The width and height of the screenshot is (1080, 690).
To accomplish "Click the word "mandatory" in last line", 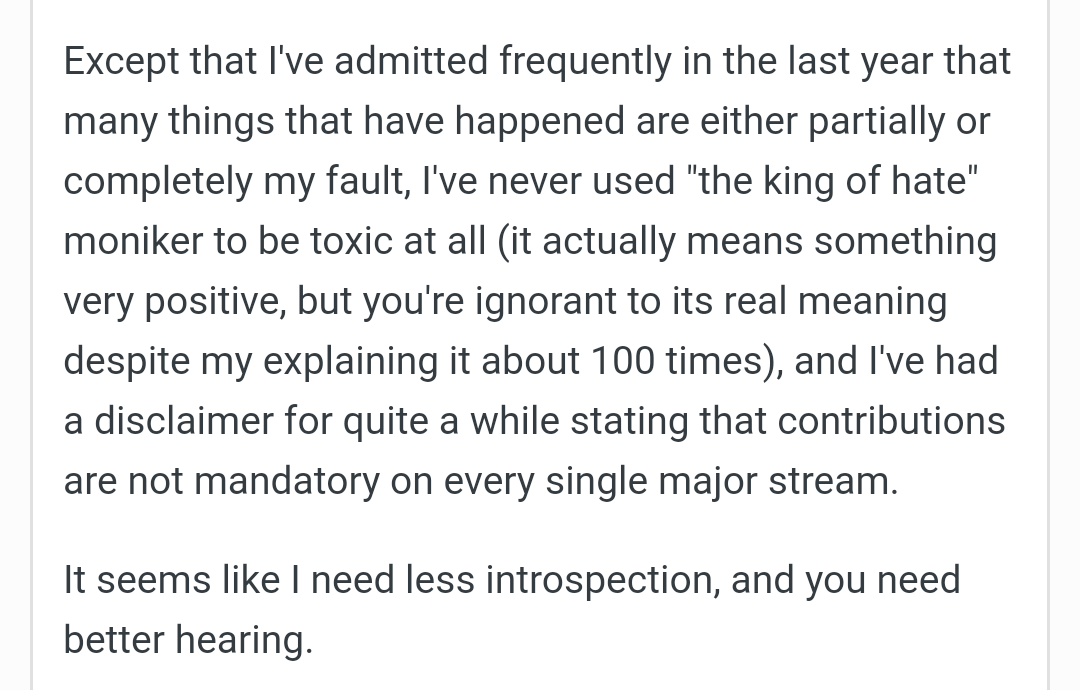I will pyautogui.click(x=287, y=481).
